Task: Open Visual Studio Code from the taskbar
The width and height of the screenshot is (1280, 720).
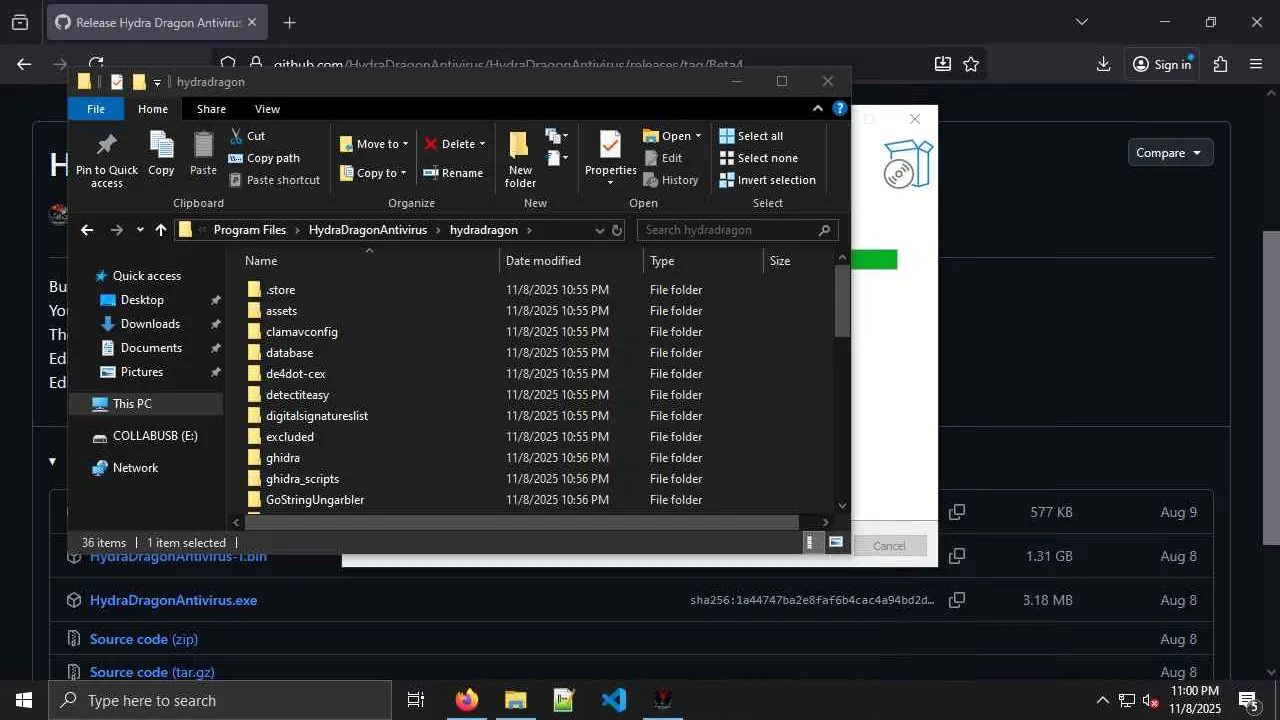Action: 613,700
